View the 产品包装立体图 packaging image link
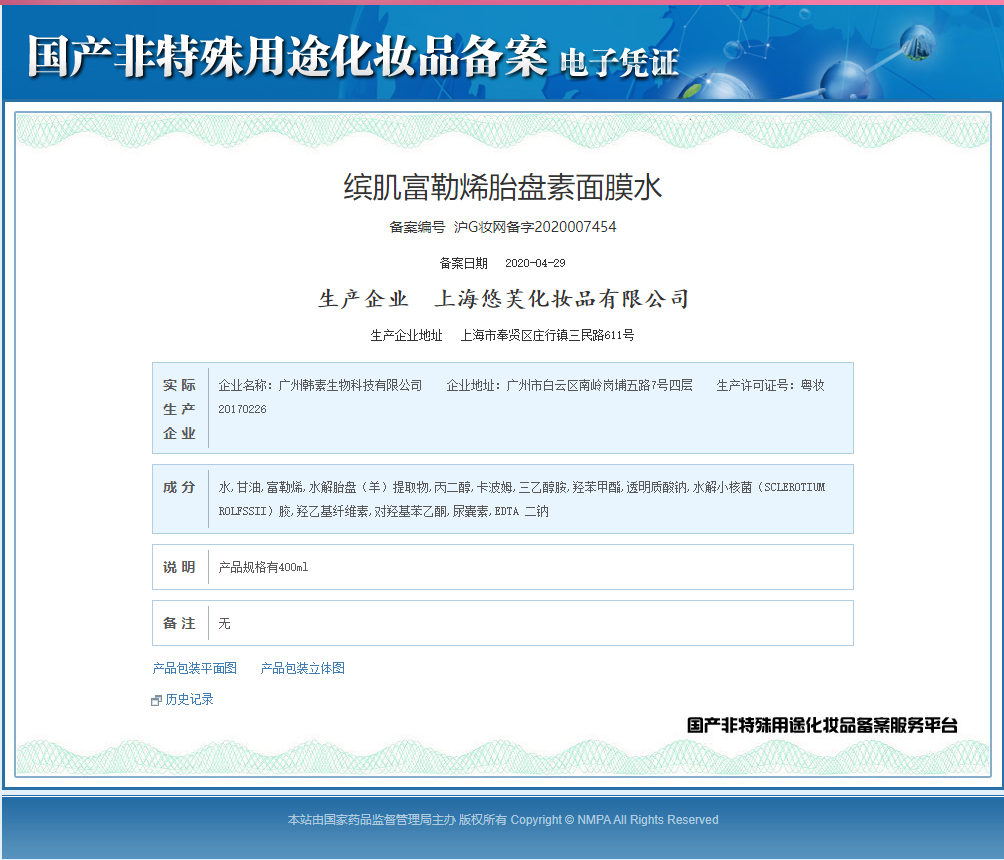This screenshot has width=1004, height=860. (302, 668)
